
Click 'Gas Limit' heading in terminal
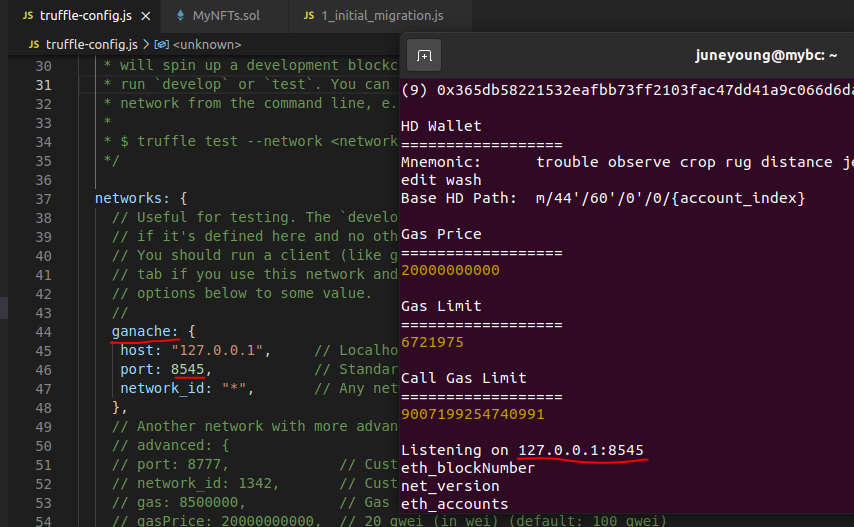click(x=441, y=306)
